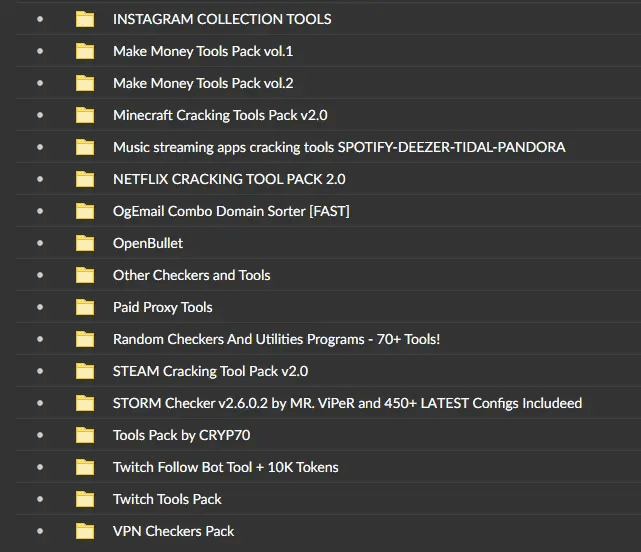Click folder icon for VPN Checkers Pack
This screenshot has height=552, width=641.
(85, 532)
